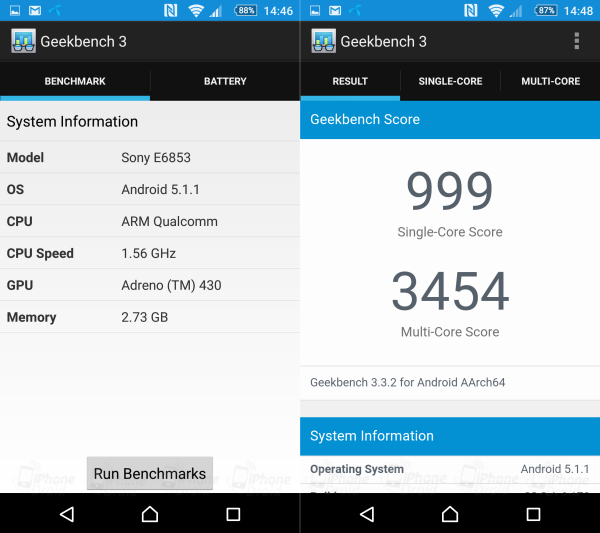Image resolution: width=600 pixels, height=533 pixels.
Task: Tap email notification icon in left status bar
Action: (x=35, y=10)
